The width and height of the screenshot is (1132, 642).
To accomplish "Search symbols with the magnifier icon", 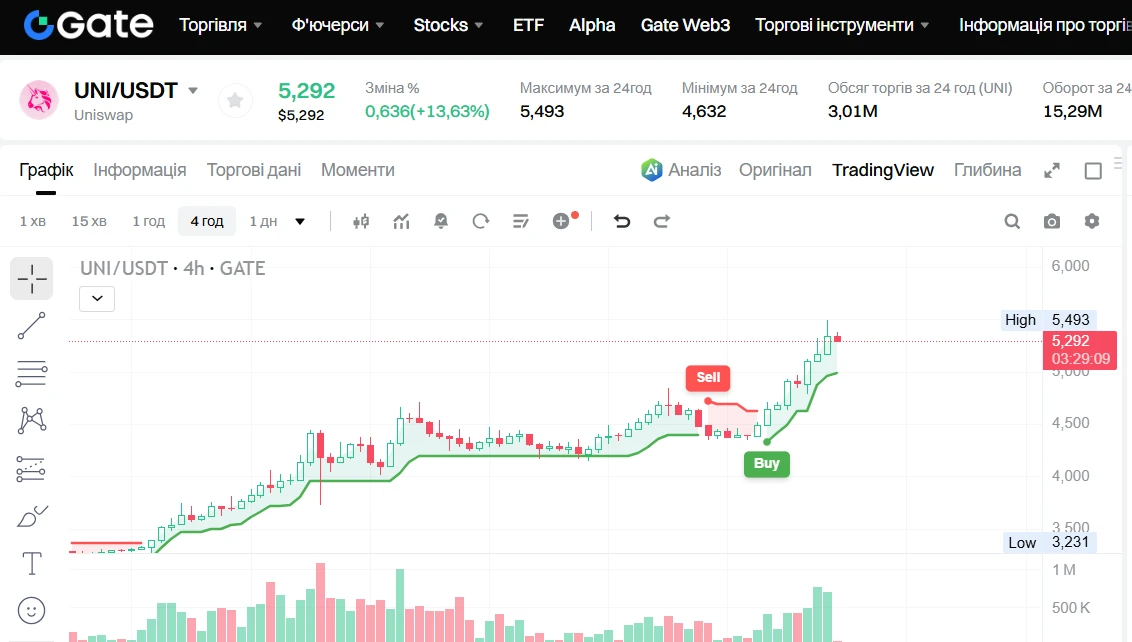I will (x=1012, y=221).
